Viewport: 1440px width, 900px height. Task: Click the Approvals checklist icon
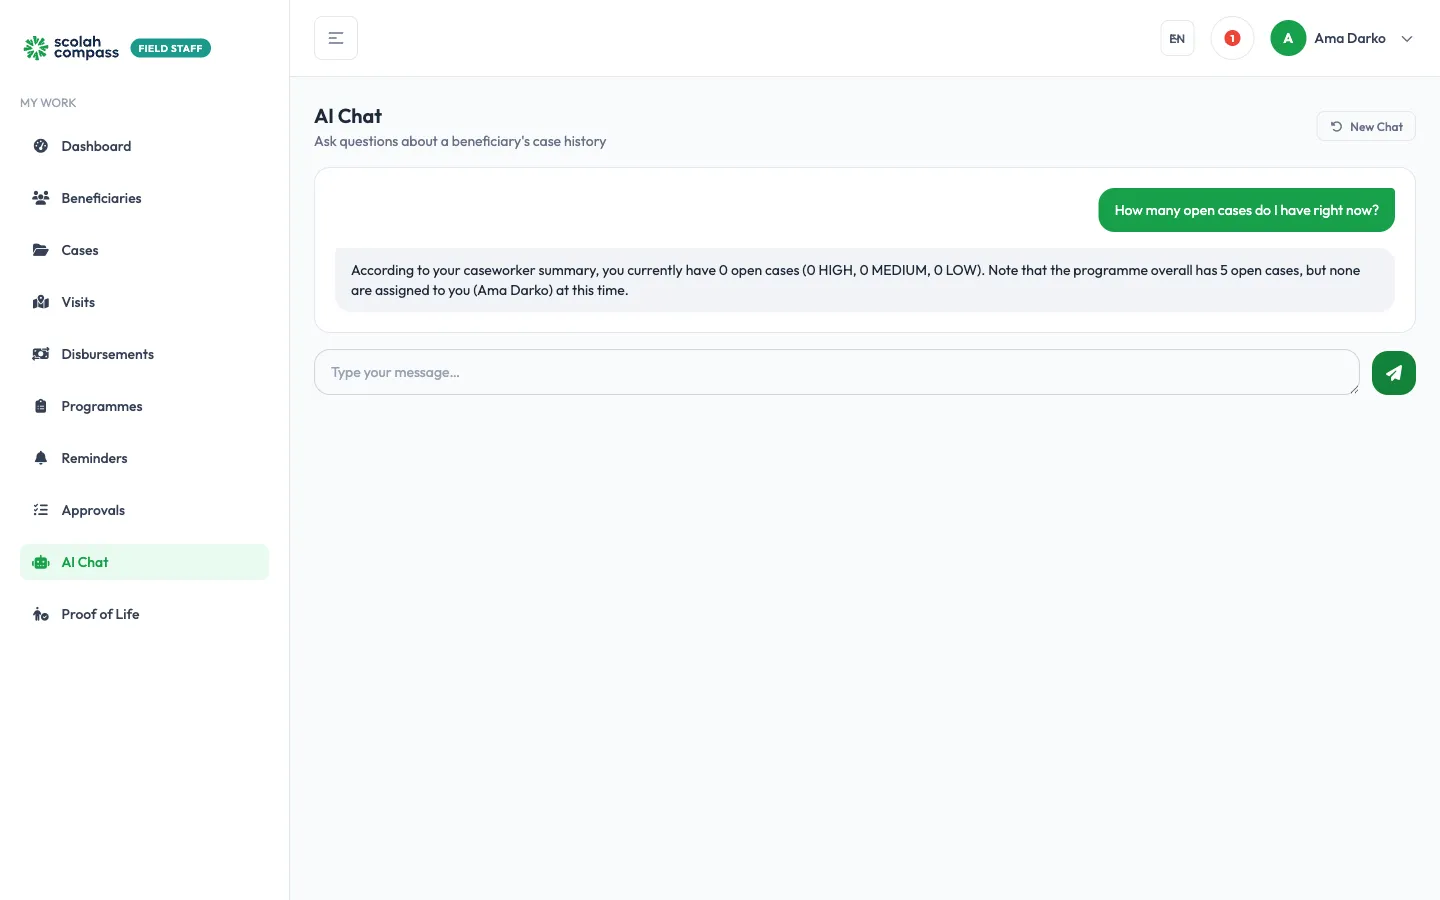click(41, 510)
